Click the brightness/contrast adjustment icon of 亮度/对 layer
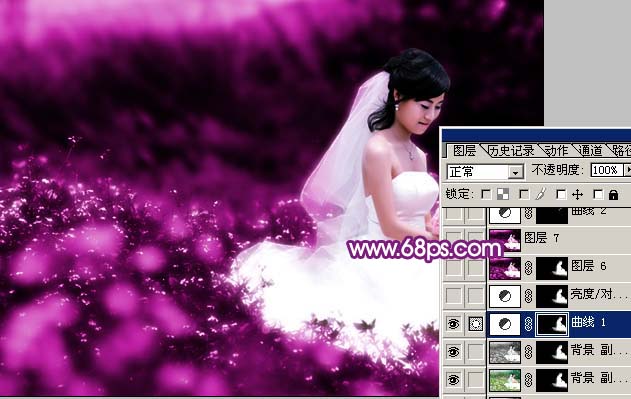 pyautogui.click(x=505, y=296)
